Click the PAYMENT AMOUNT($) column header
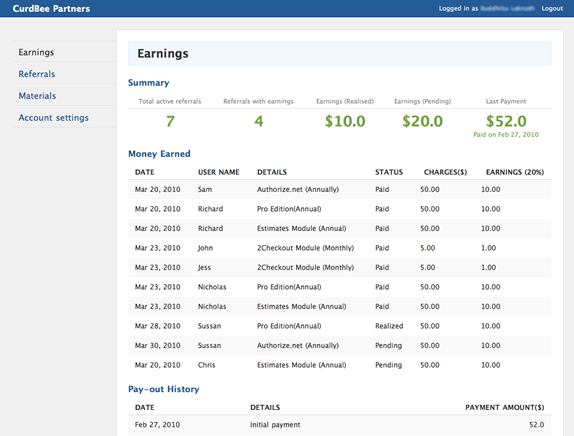 tap(505, 407)
